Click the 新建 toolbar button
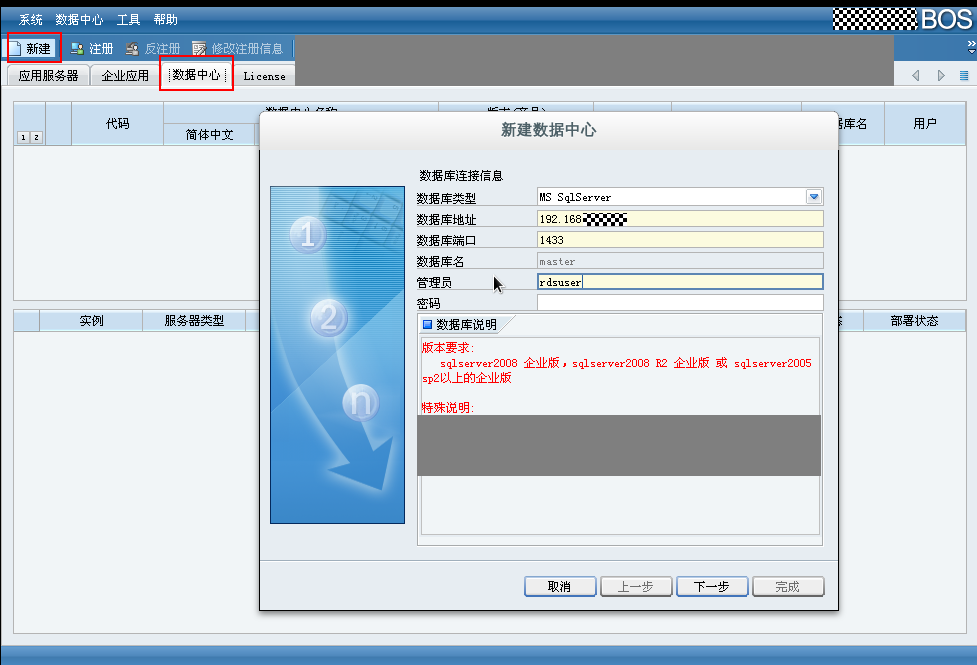Screen dimensions: 977x665 pos(30,49)
